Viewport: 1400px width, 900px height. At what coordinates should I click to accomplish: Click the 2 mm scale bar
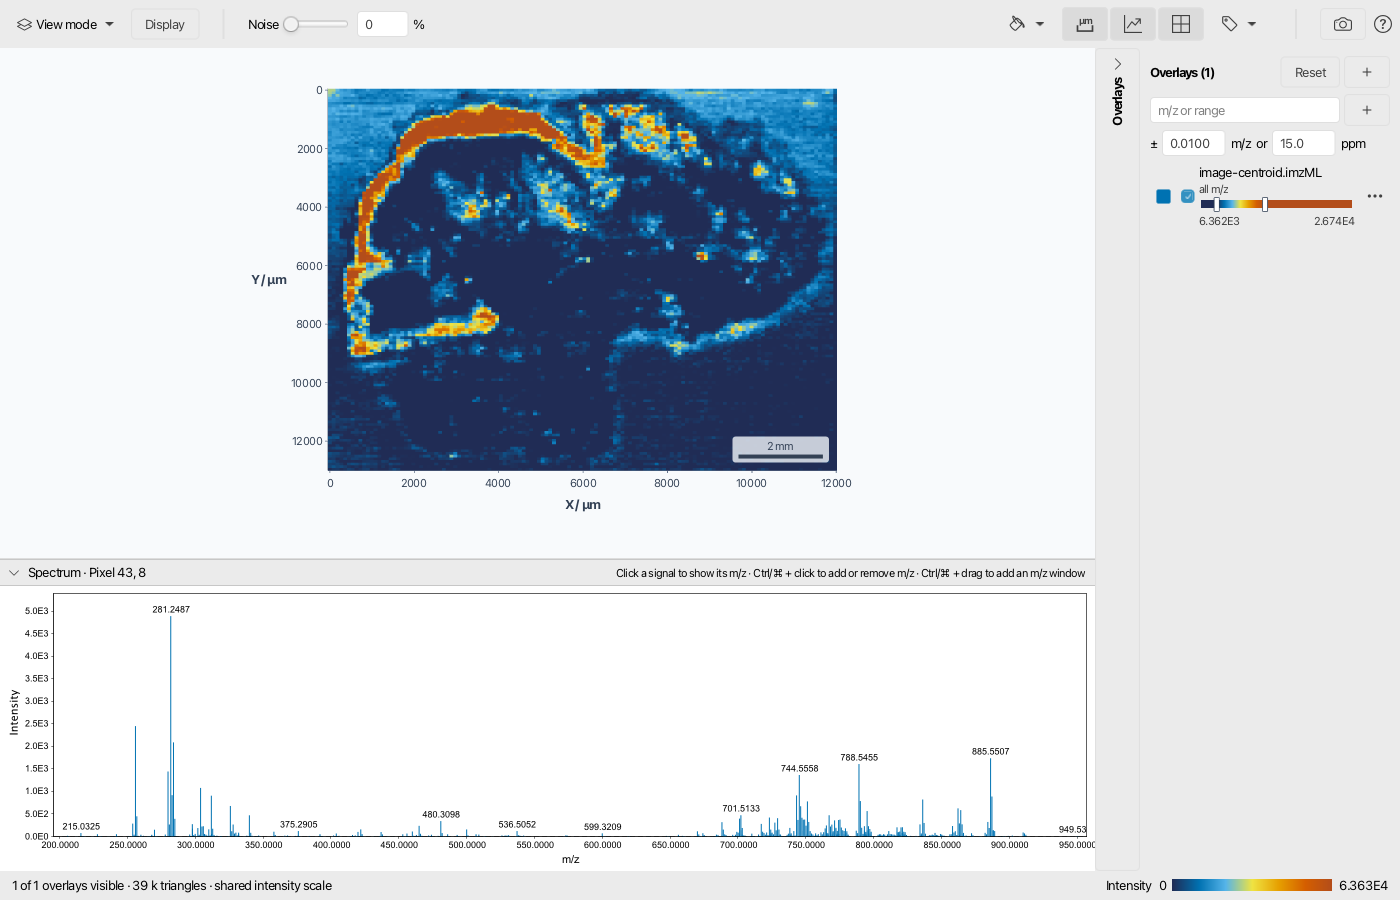[x=780, y=449]
